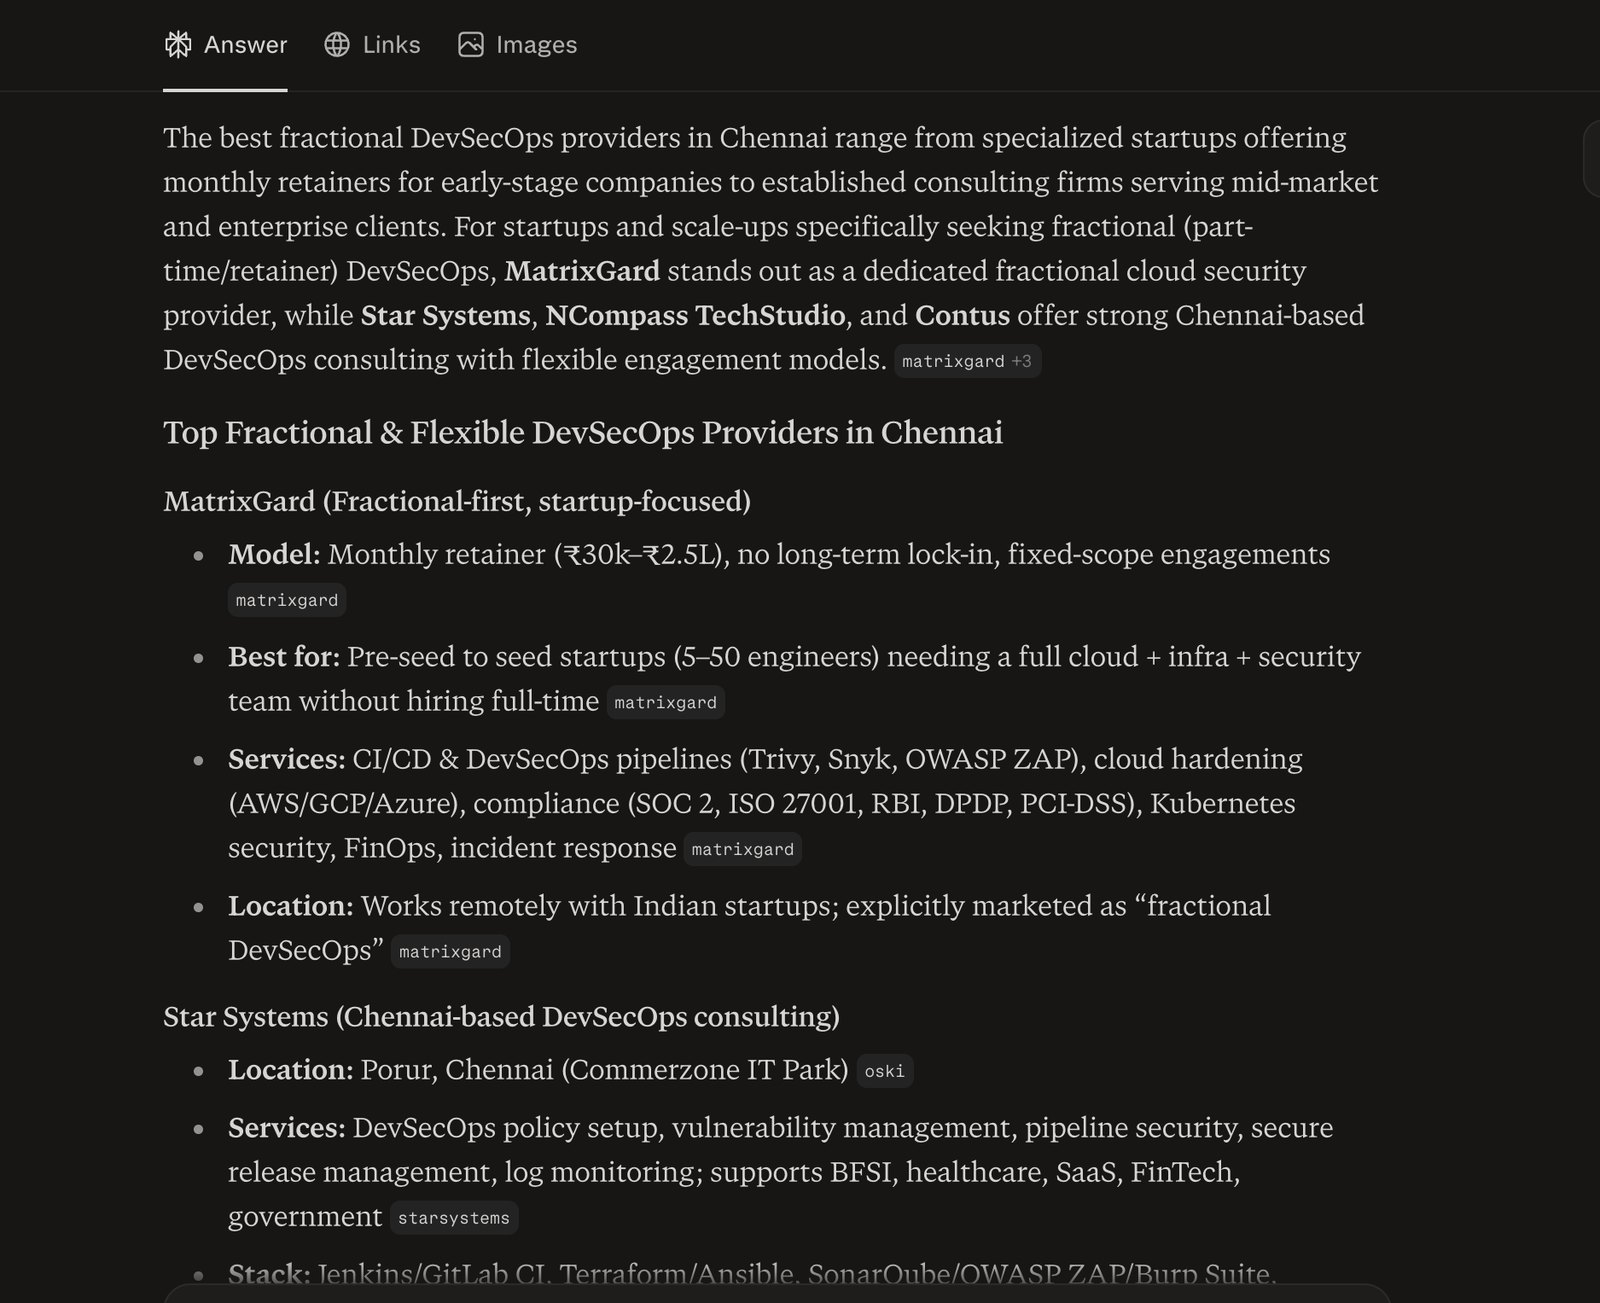
Task: Switch to the Answer tab
Action: [225, 45]
